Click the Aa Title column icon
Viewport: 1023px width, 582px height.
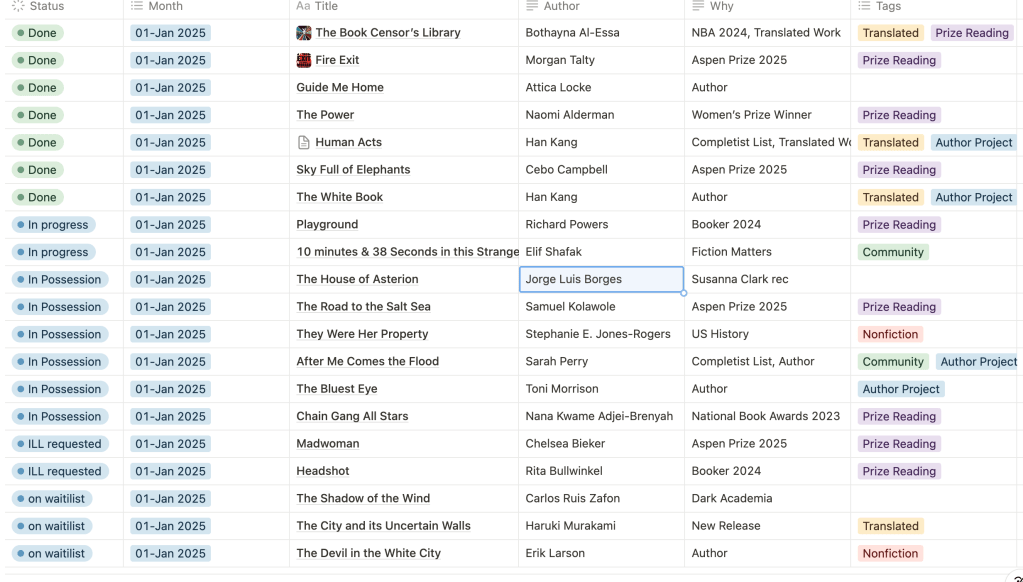pyautogui.click(x=303, y=6)
